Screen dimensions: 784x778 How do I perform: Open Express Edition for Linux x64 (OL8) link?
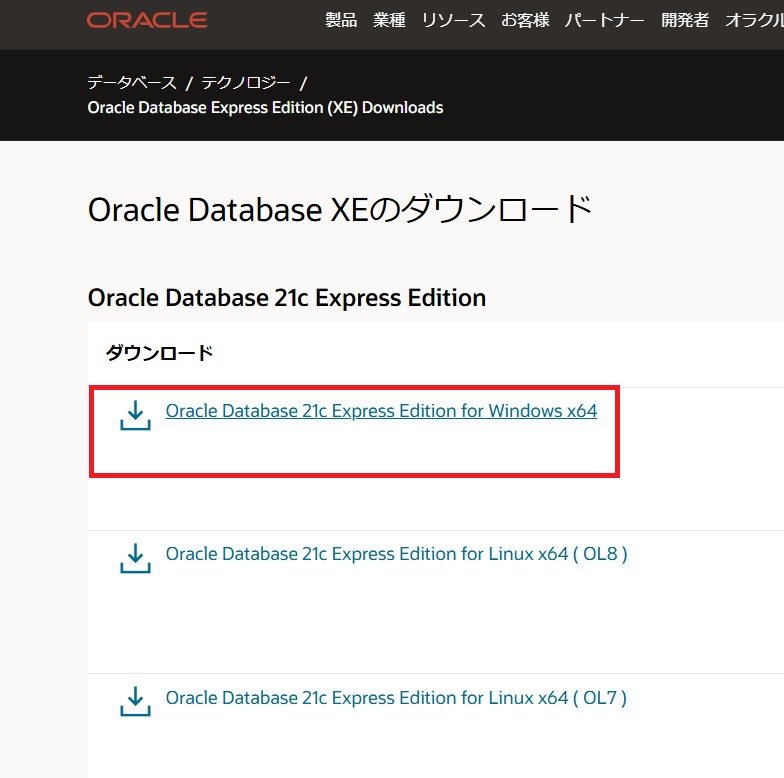tap(396, 554)
